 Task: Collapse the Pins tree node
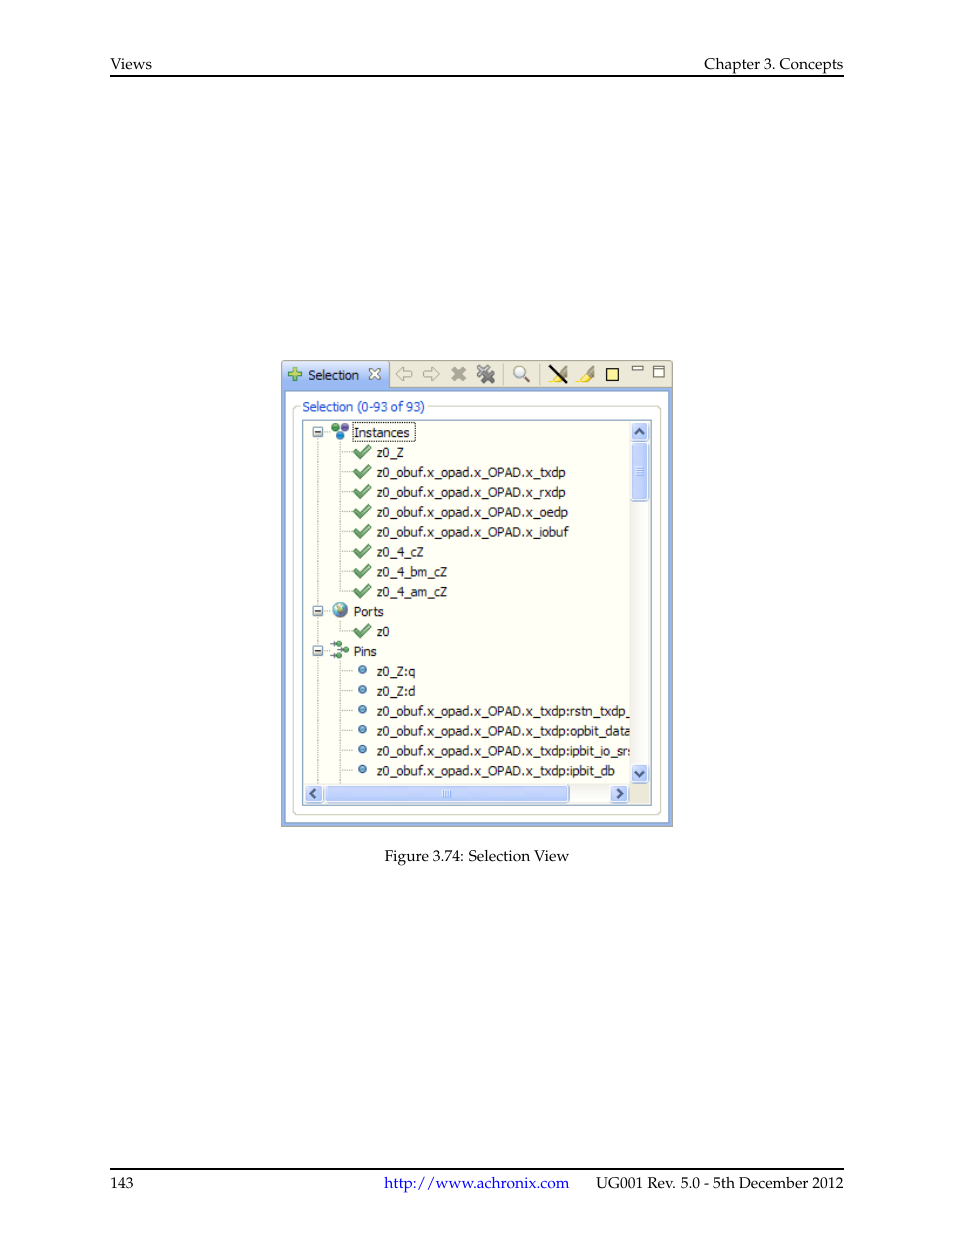(317, 650)
